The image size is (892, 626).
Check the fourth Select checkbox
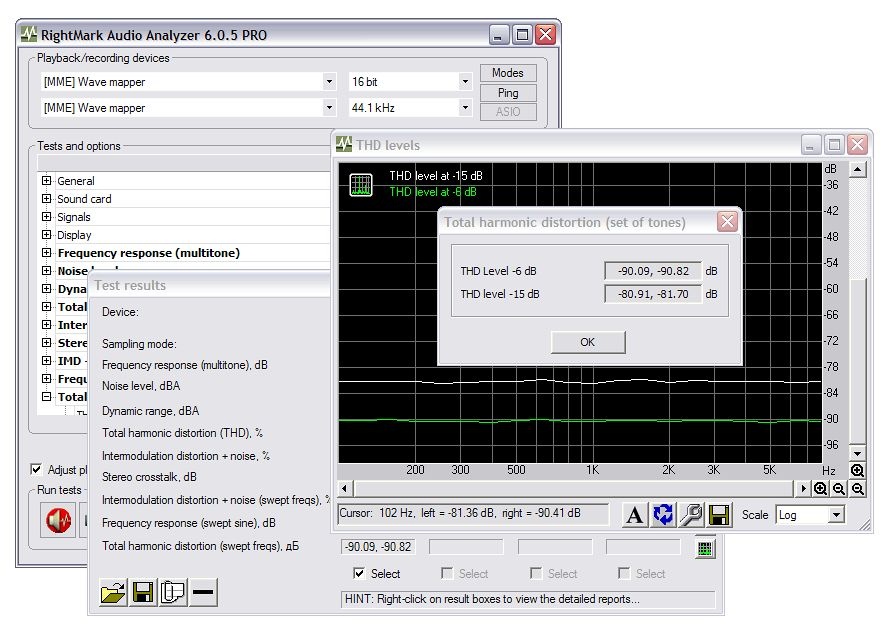(624, 573)
